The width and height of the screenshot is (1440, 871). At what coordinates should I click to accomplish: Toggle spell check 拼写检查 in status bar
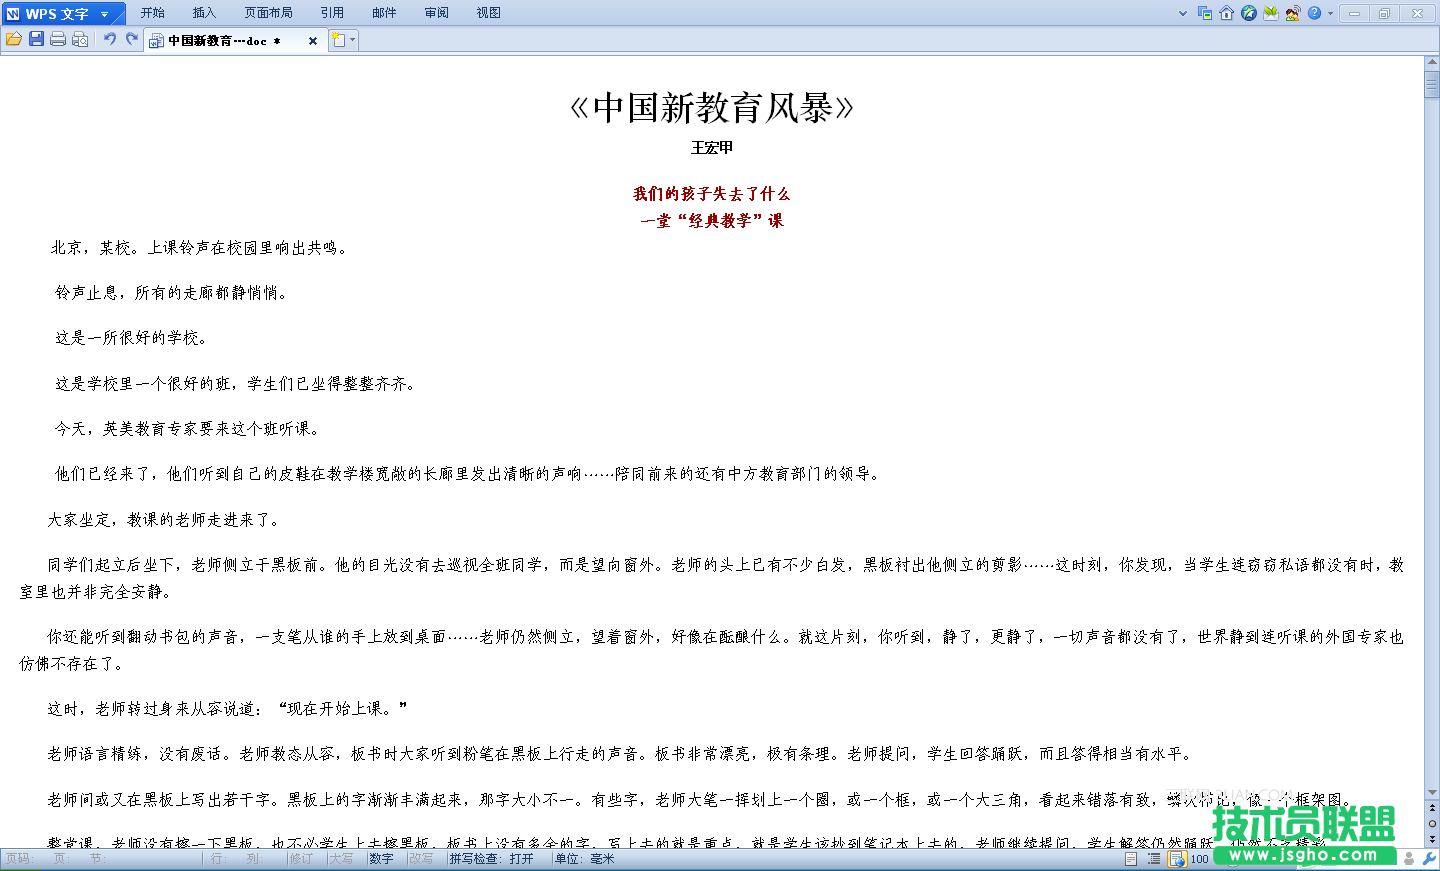coord(493,857)
